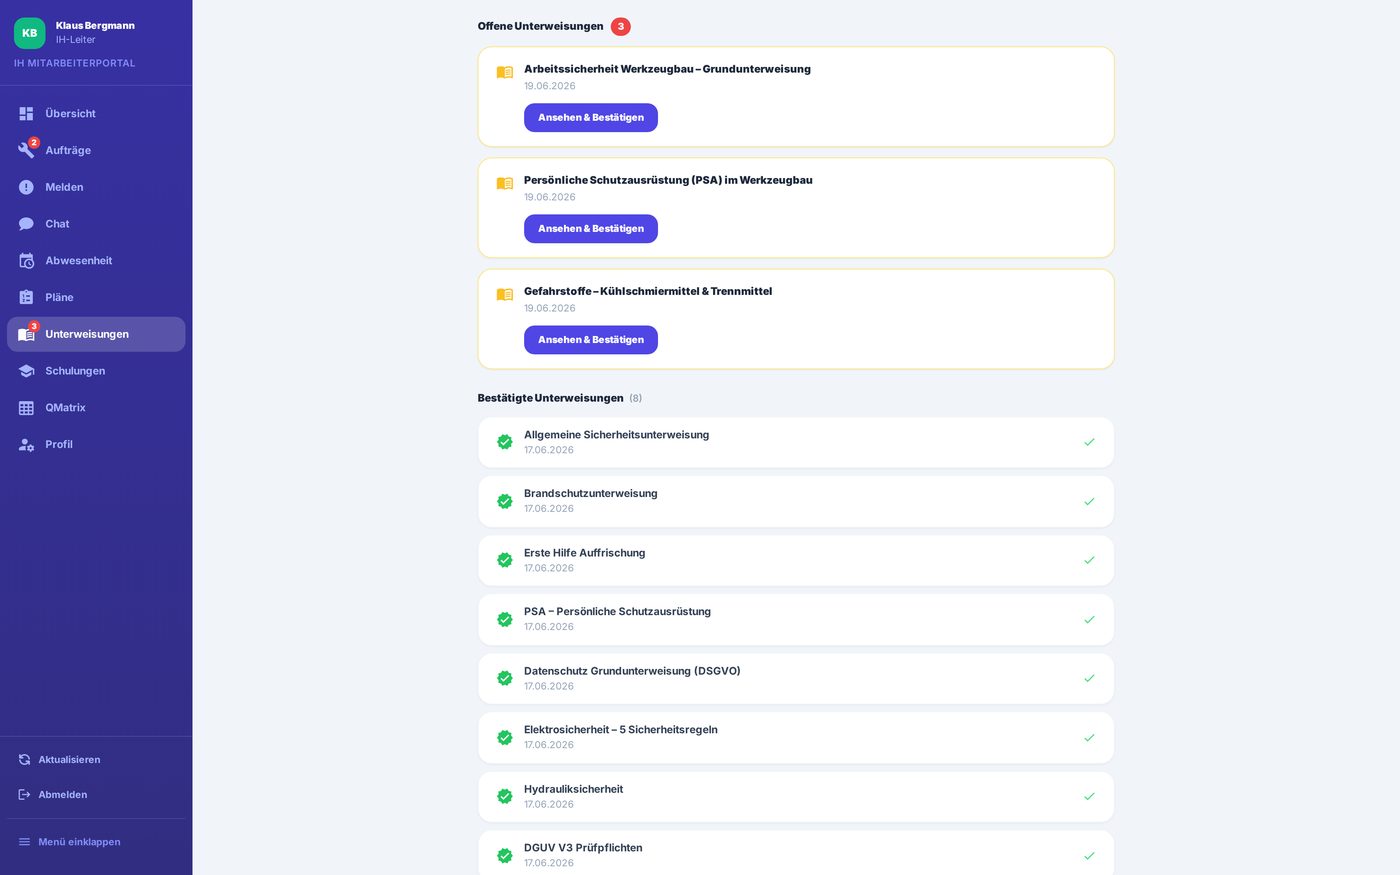
Task: Click the Abwesenheit calendar icon
Action: pos(26,261)
